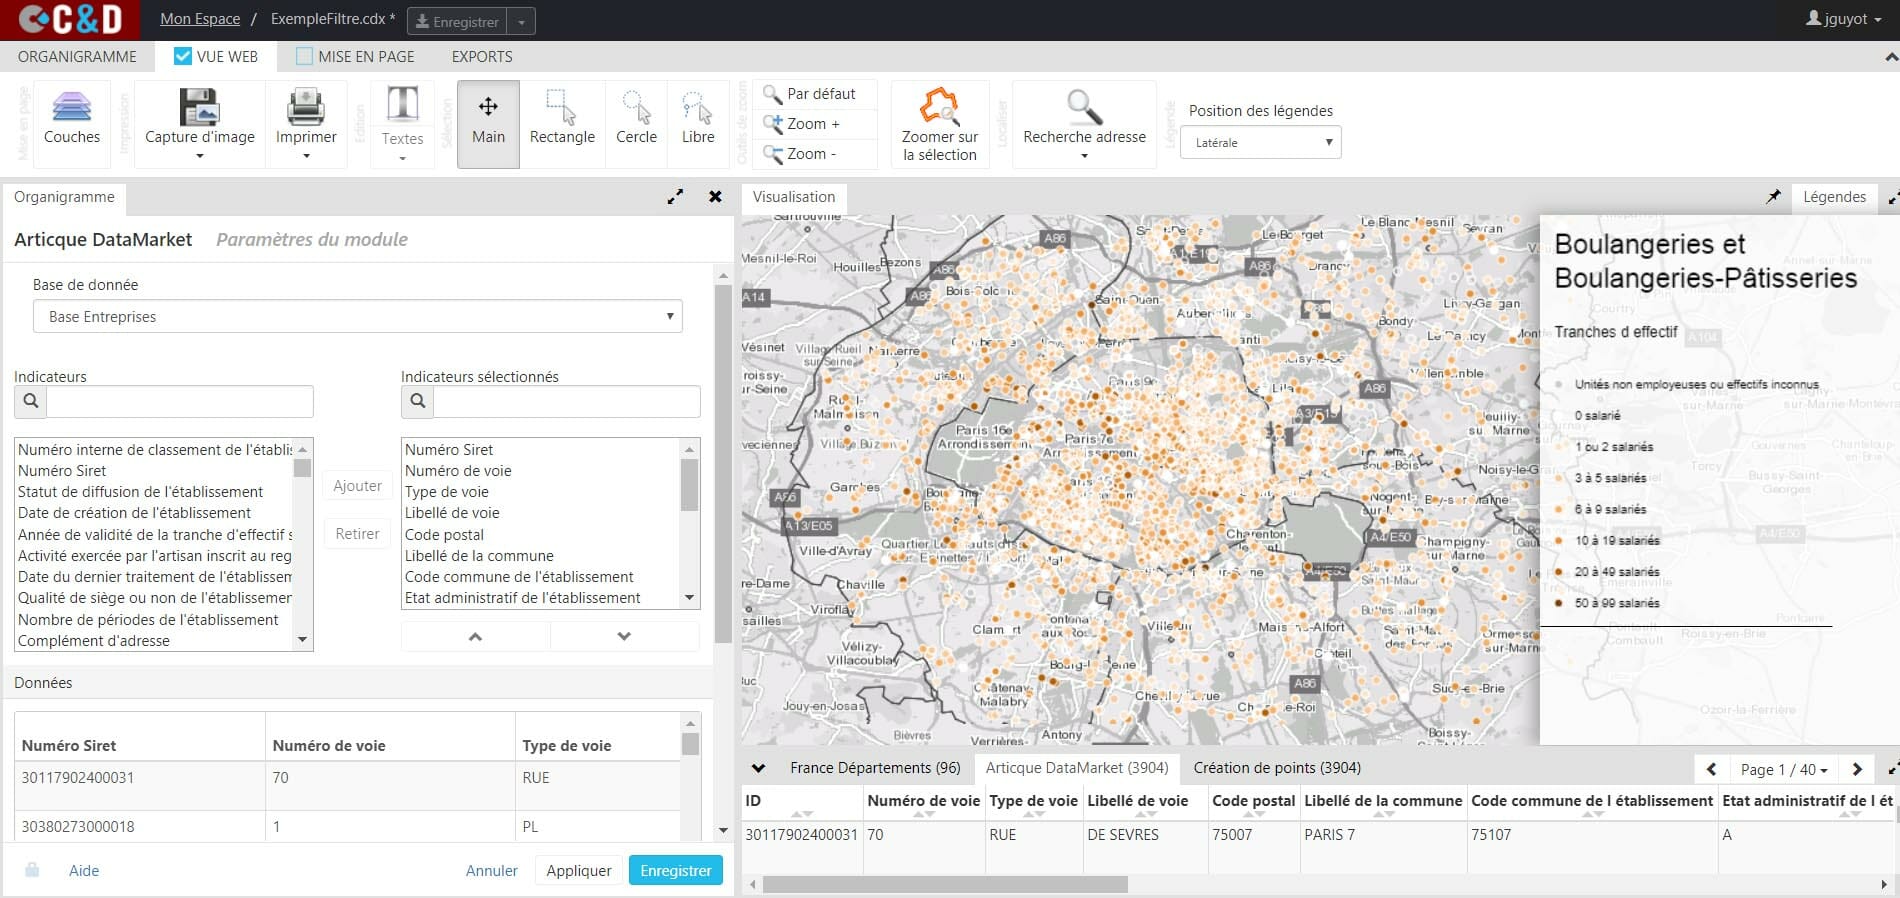This screenshot has width=1900, height=898.
Task: Go to Mon Espace breadcrumb
Action: (200, 19)
